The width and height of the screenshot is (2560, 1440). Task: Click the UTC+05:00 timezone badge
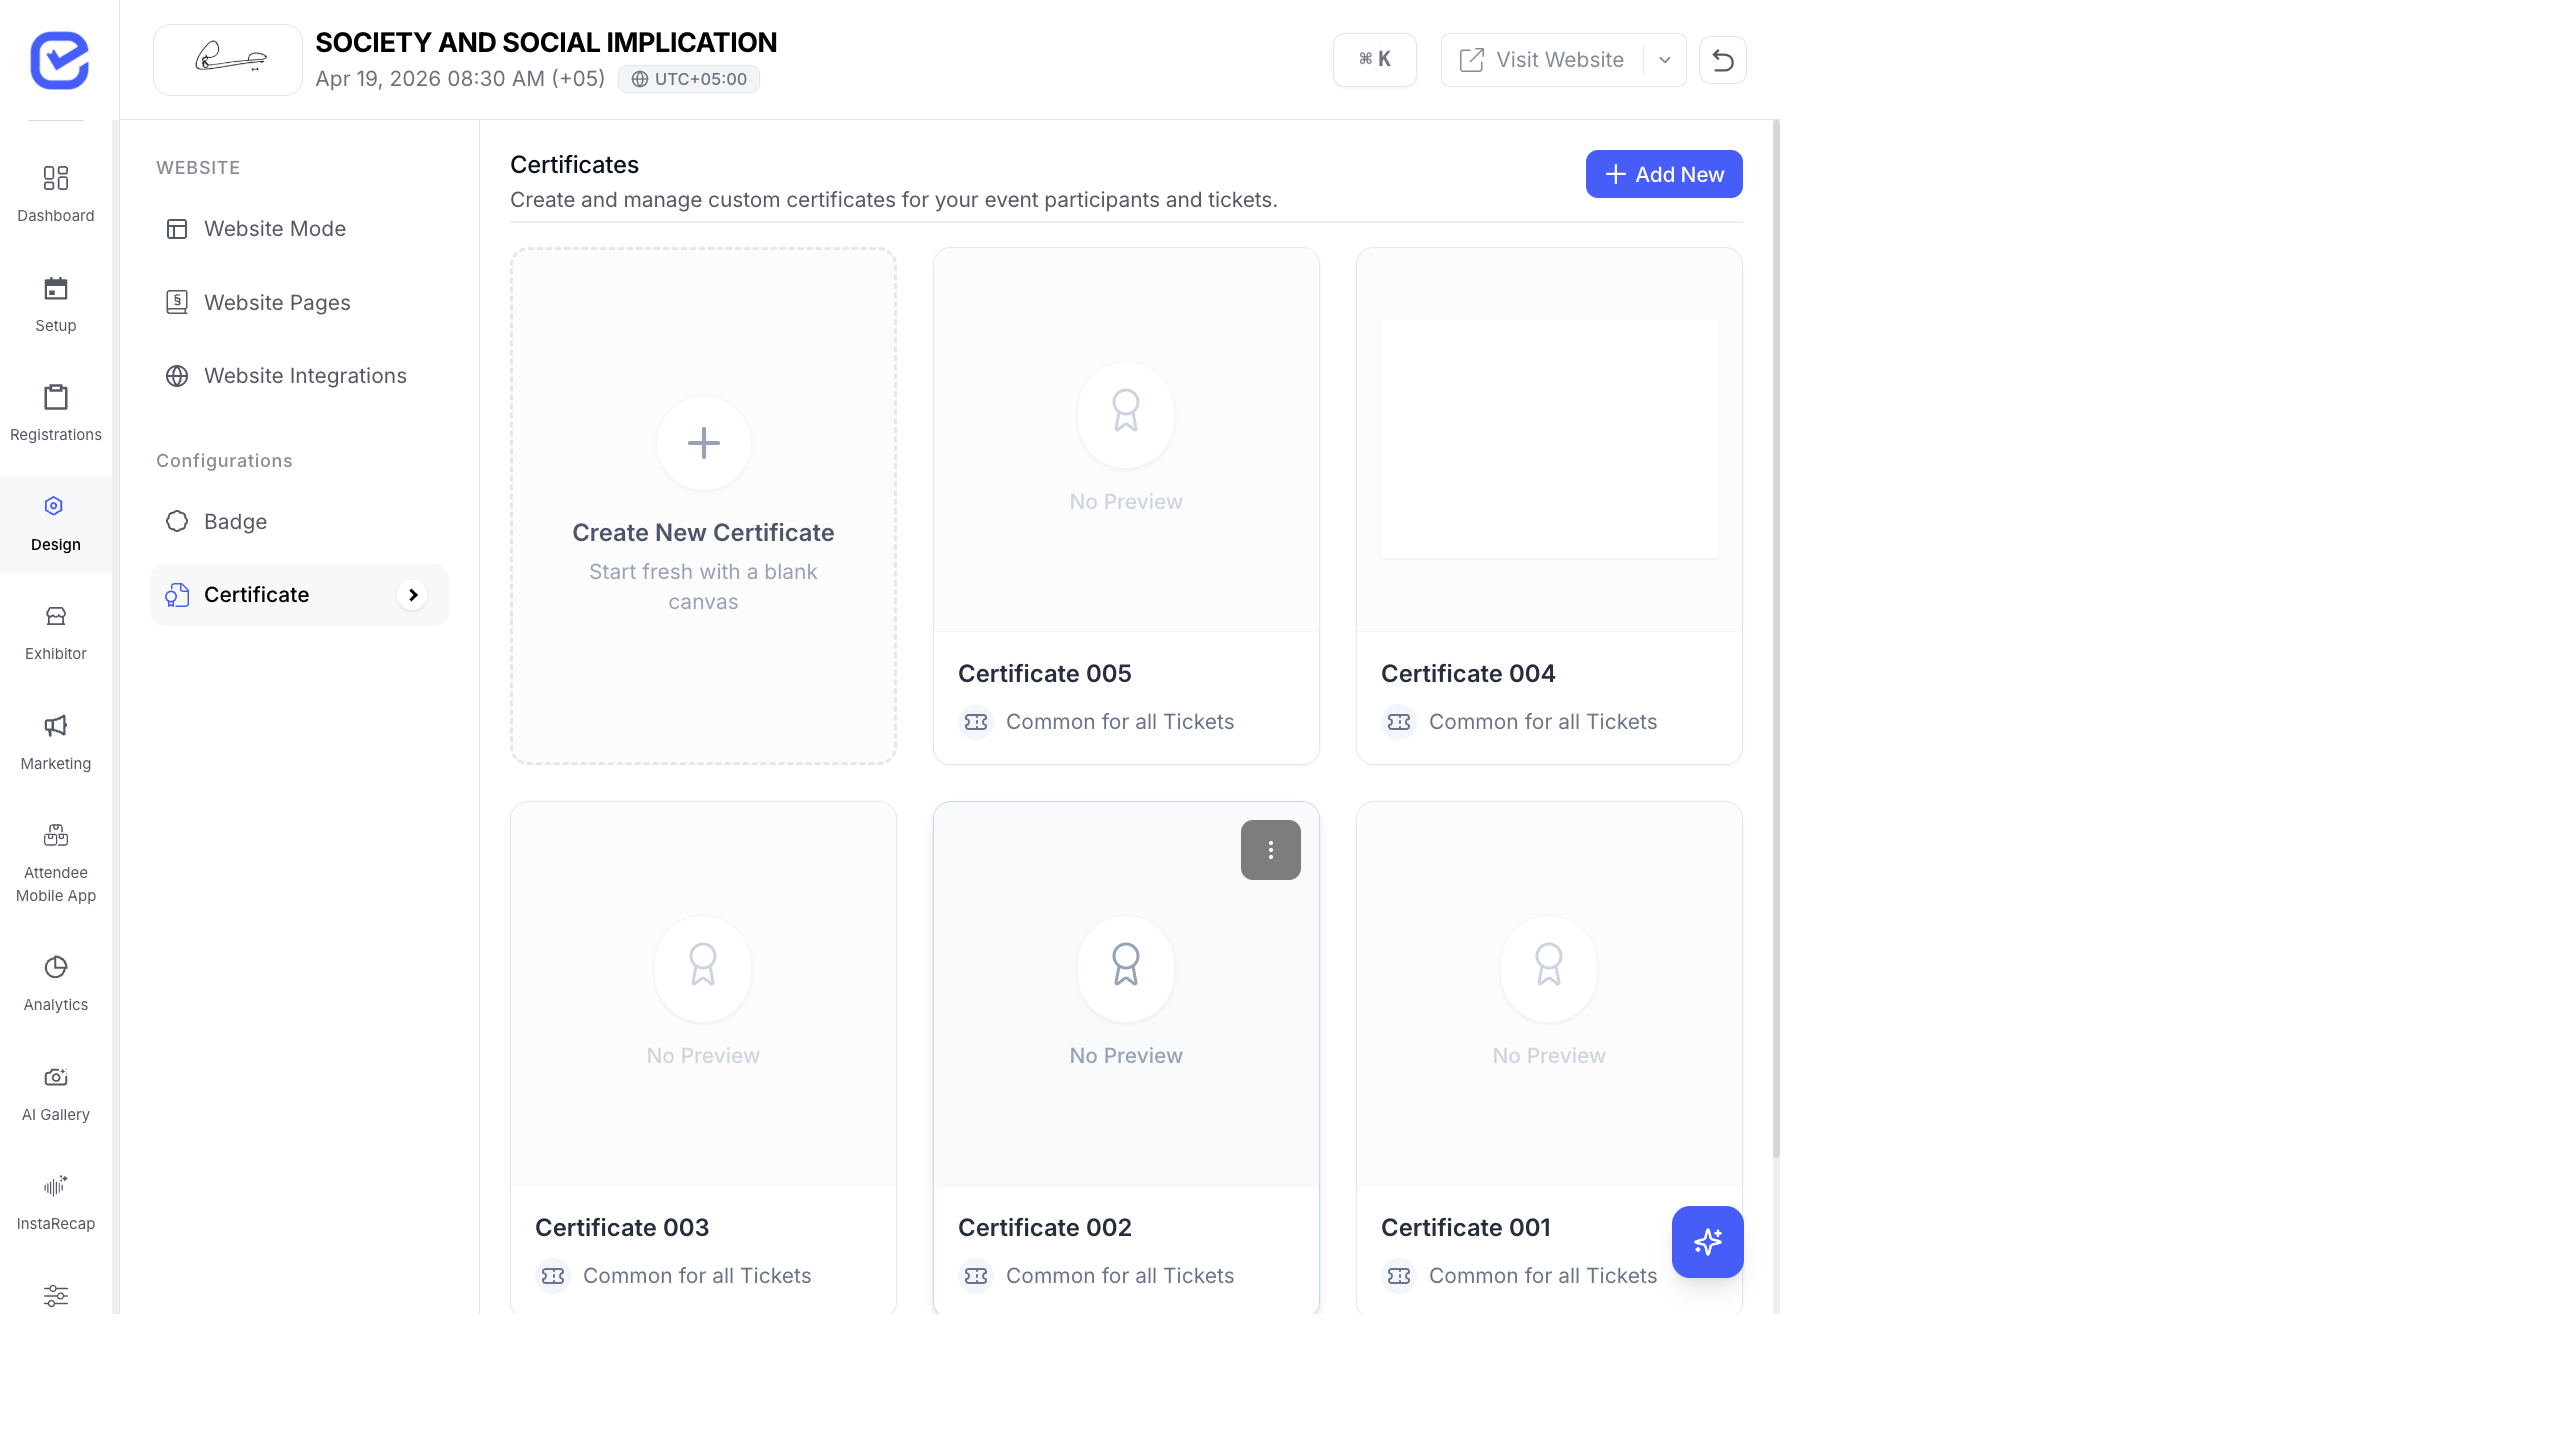689,79
